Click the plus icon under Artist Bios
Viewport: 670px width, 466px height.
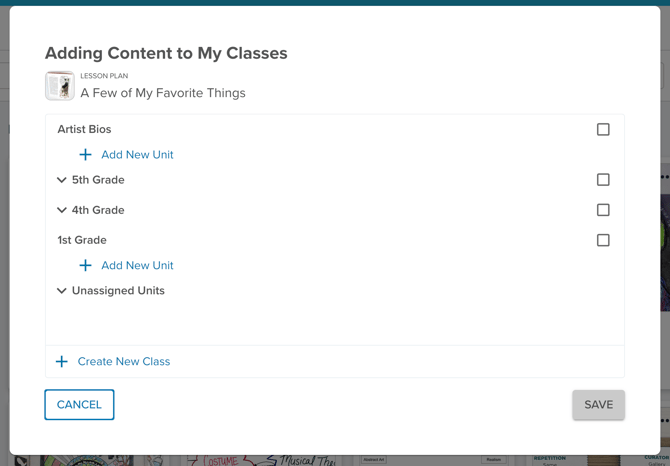(85, 155)
